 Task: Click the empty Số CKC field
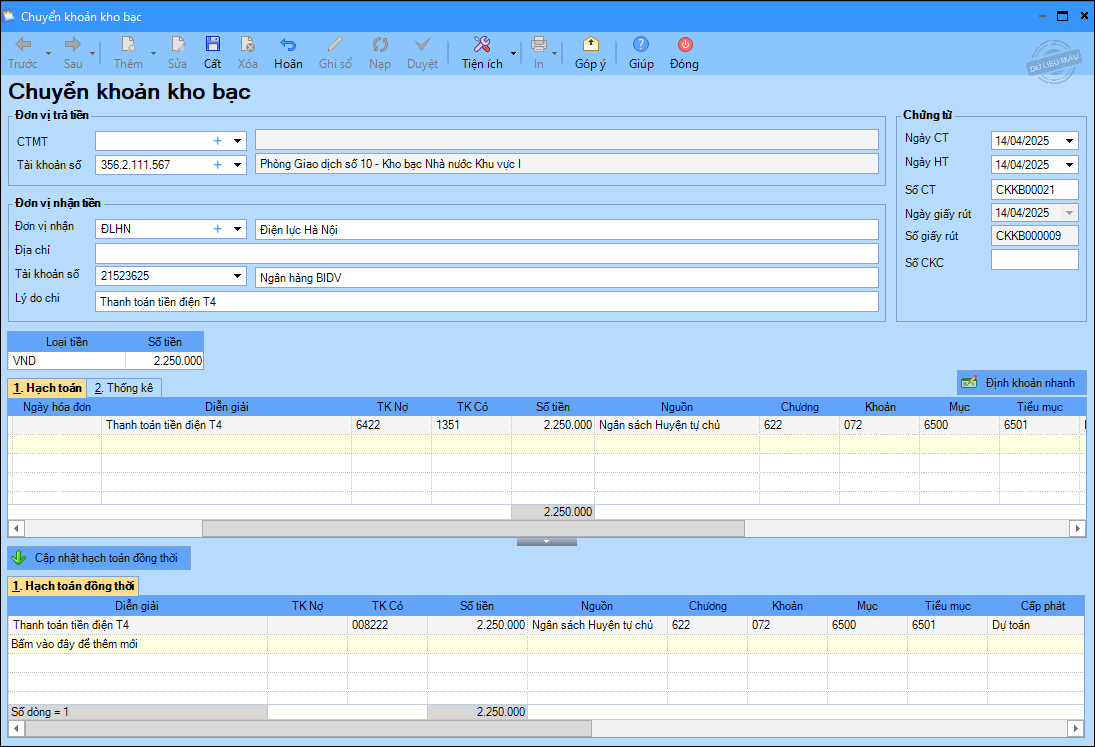pyautogui.click(x=1034, y=260)
